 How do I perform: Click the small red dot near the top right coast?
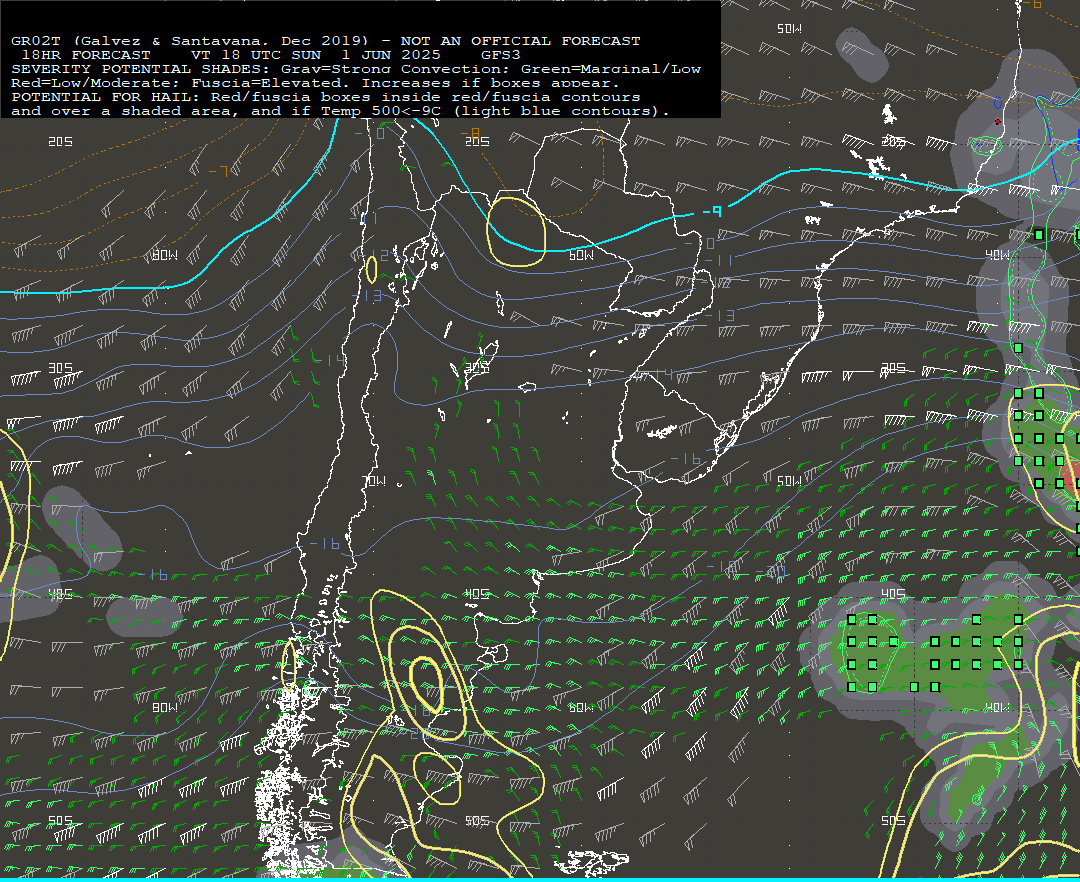tap(997, 122)
